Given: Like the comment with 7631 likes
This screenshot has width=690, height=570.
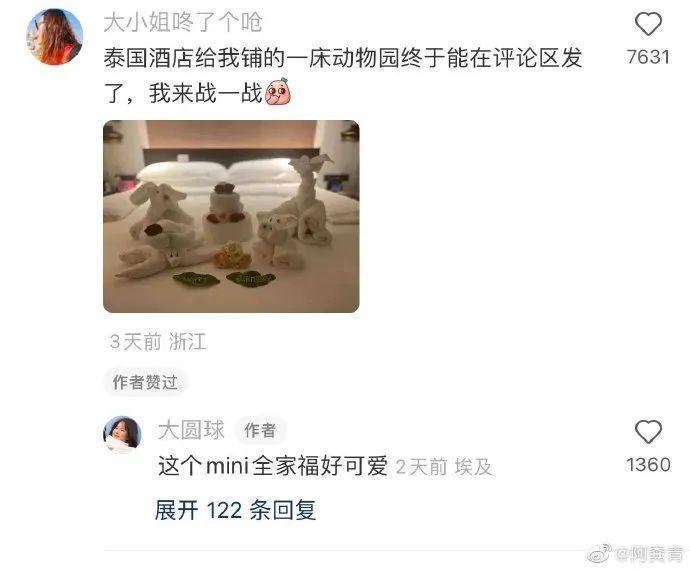Looking at the screenshot, I should [648, 24].
